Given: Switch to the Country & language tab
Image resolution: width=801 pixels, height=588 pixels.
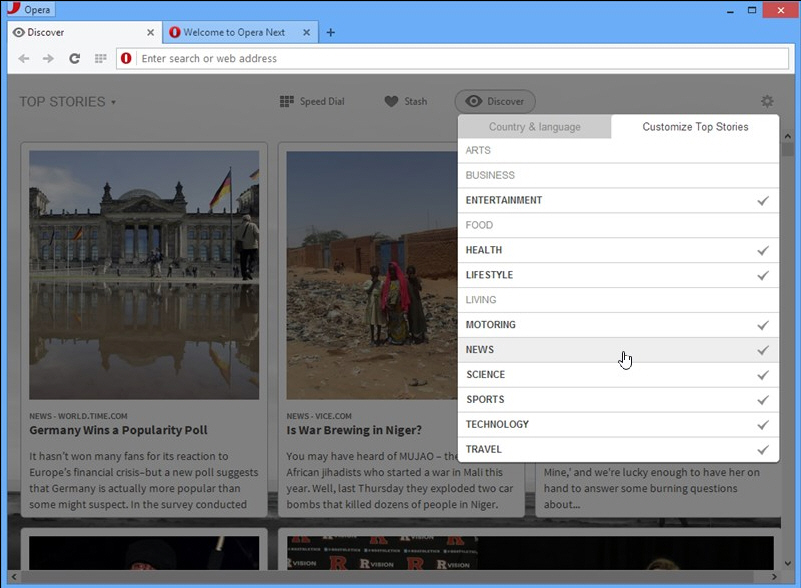Looking at the screenshot, I should pos(534,127).
